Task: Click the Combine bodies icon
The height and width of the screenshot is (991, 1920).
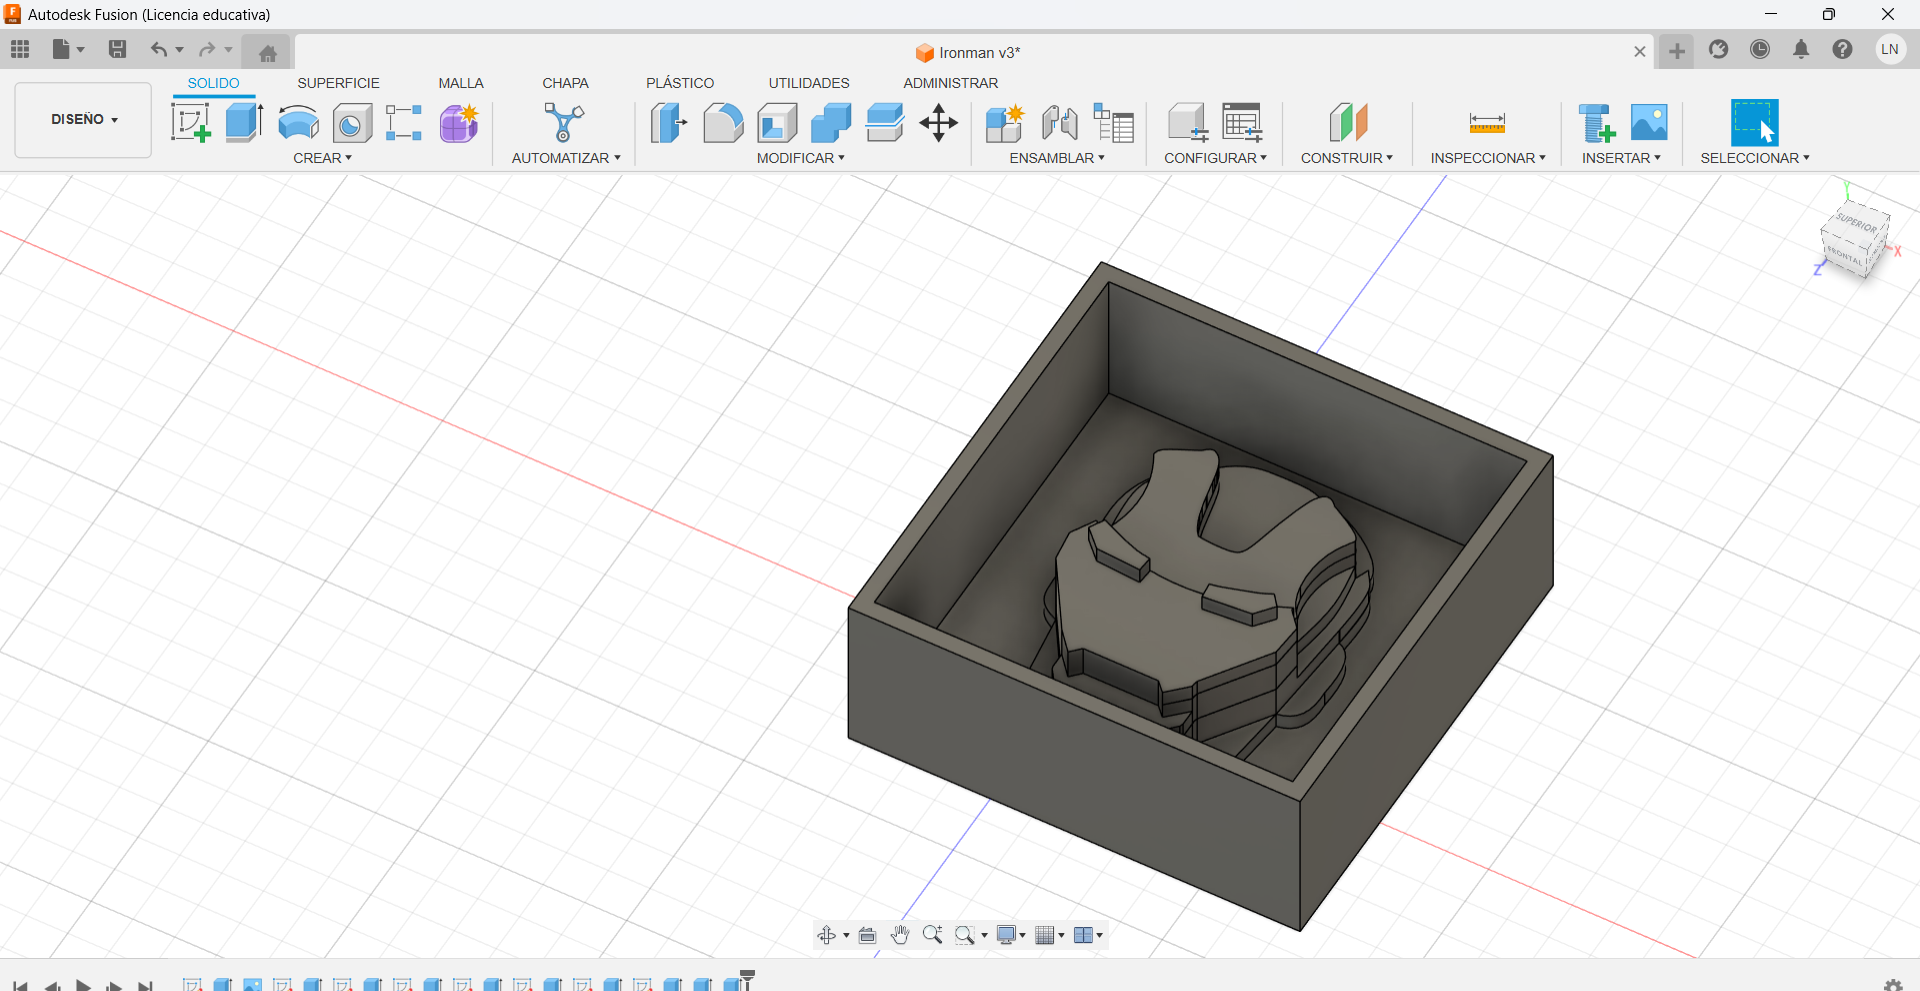Action: tap(831, 123)
